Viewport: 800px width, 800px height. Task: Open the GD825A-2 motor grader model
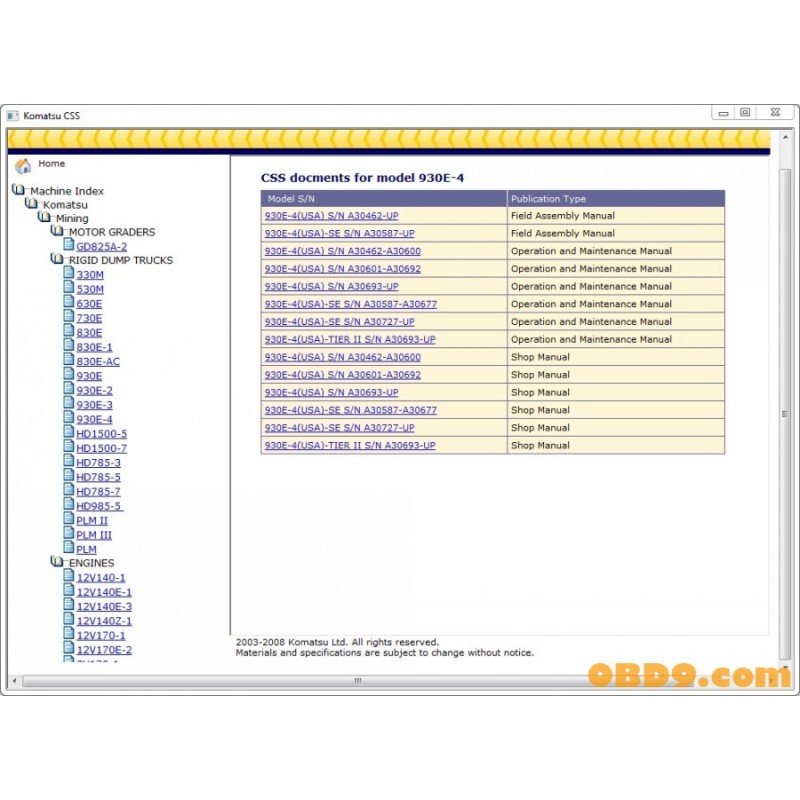tap(102, 246)
